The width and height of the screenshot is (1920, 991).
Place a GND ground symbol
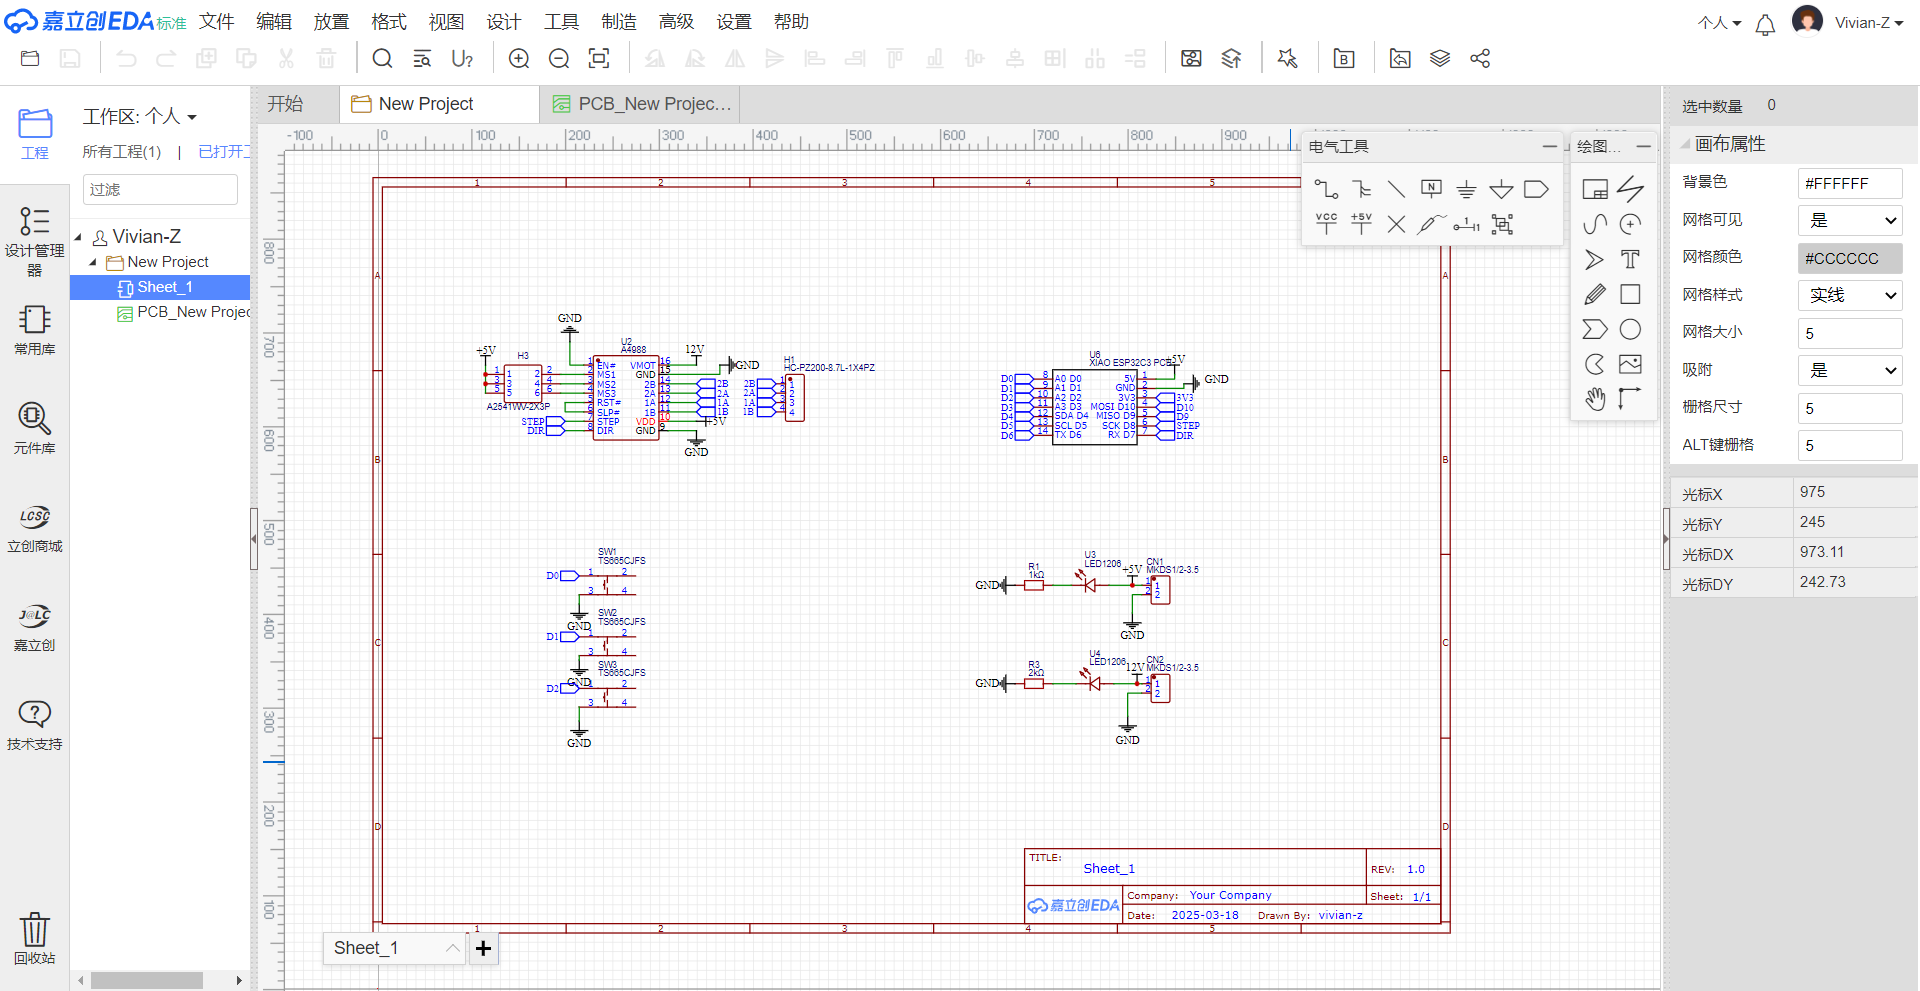pos(1466,189)
